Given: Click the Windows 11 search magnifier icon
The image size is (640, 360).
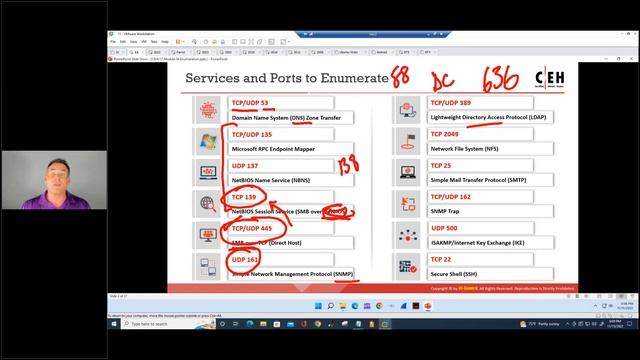Looking at the screenshot, I should (x=331, y=306).
